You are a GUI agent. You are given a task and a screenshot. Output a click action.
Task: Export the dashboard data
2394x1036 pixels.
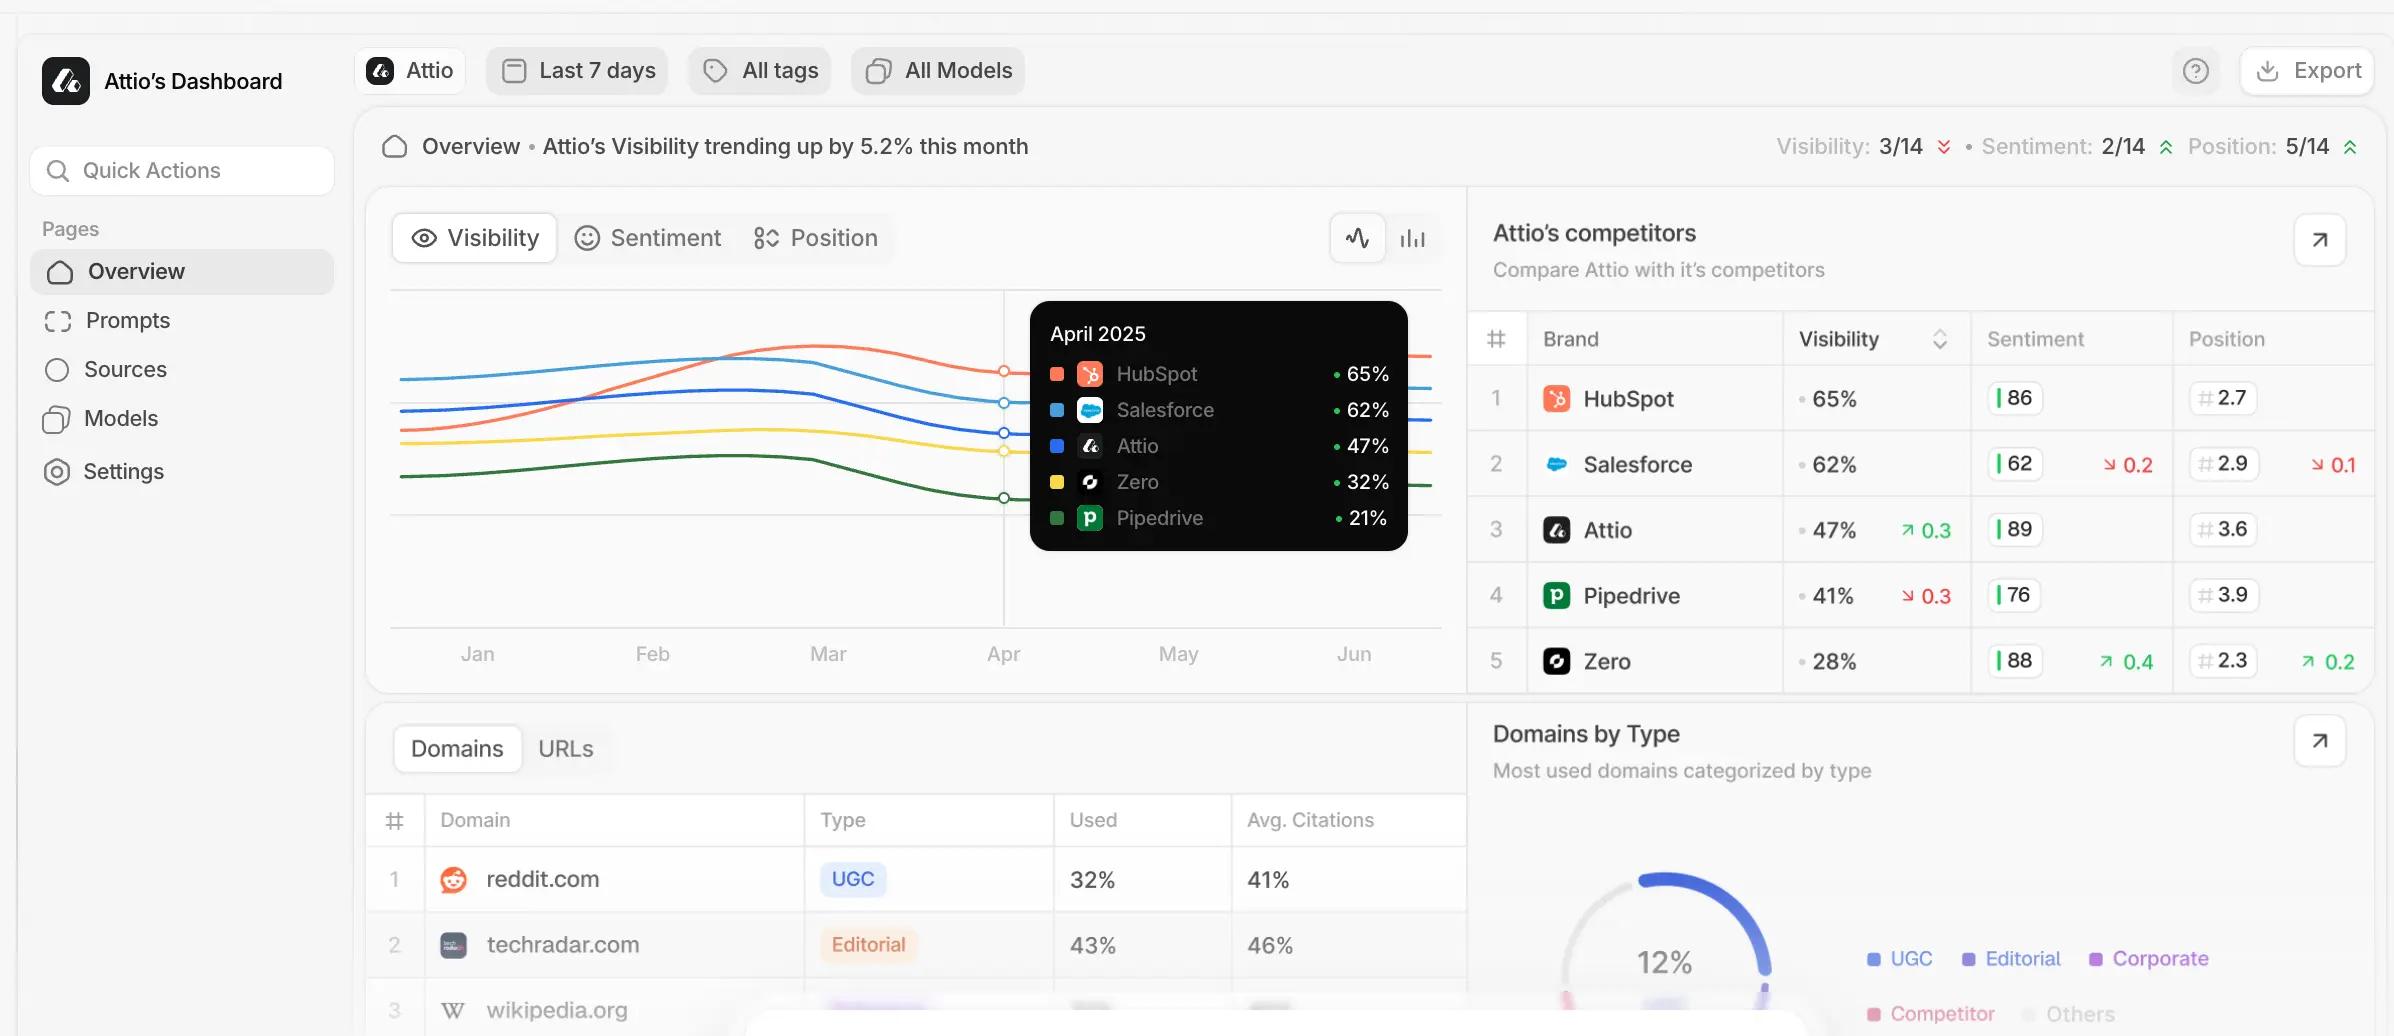[x=2308, y=71]
